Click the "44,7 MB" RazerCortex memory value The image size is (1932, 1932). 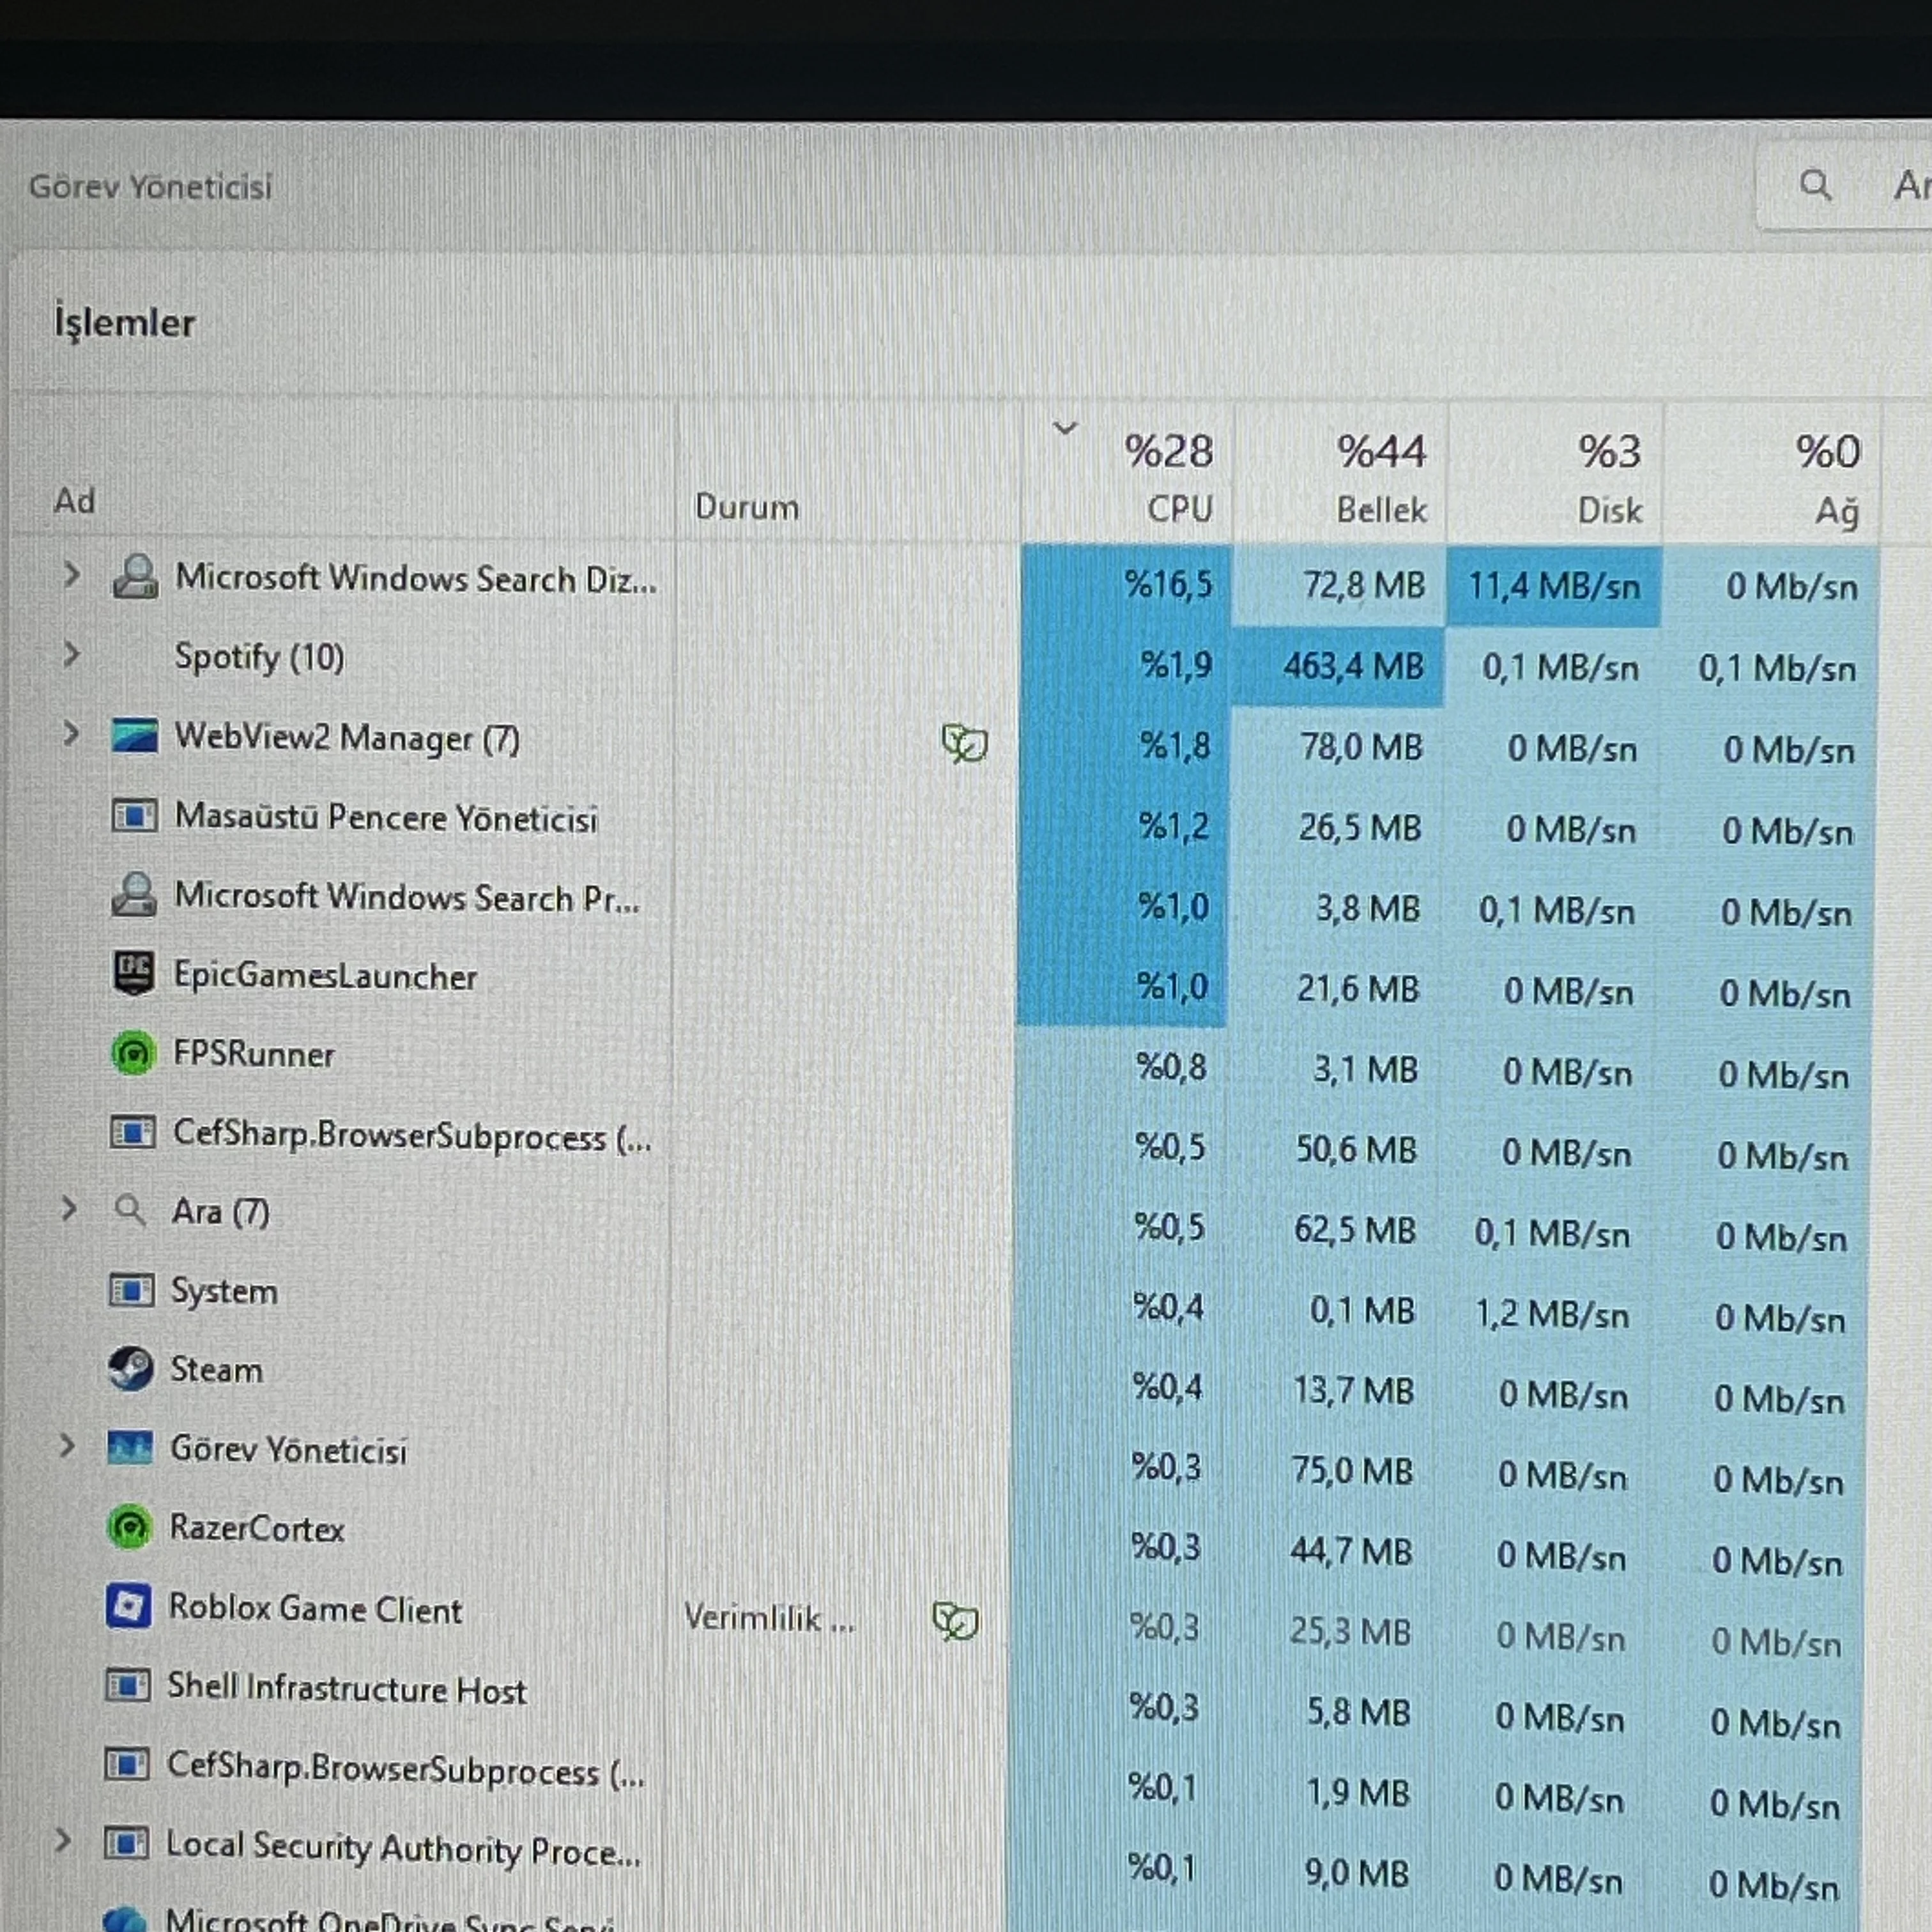(1350, 1551)
